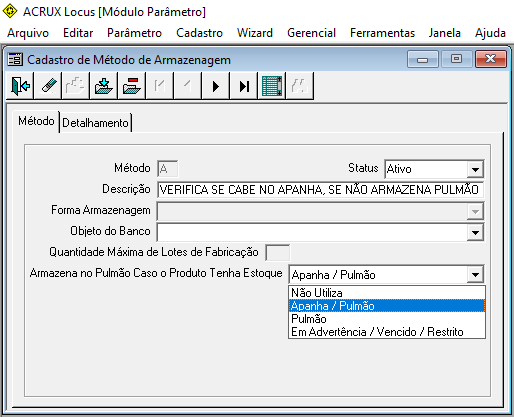Go to the previous record arrow

tap(188, 86)
